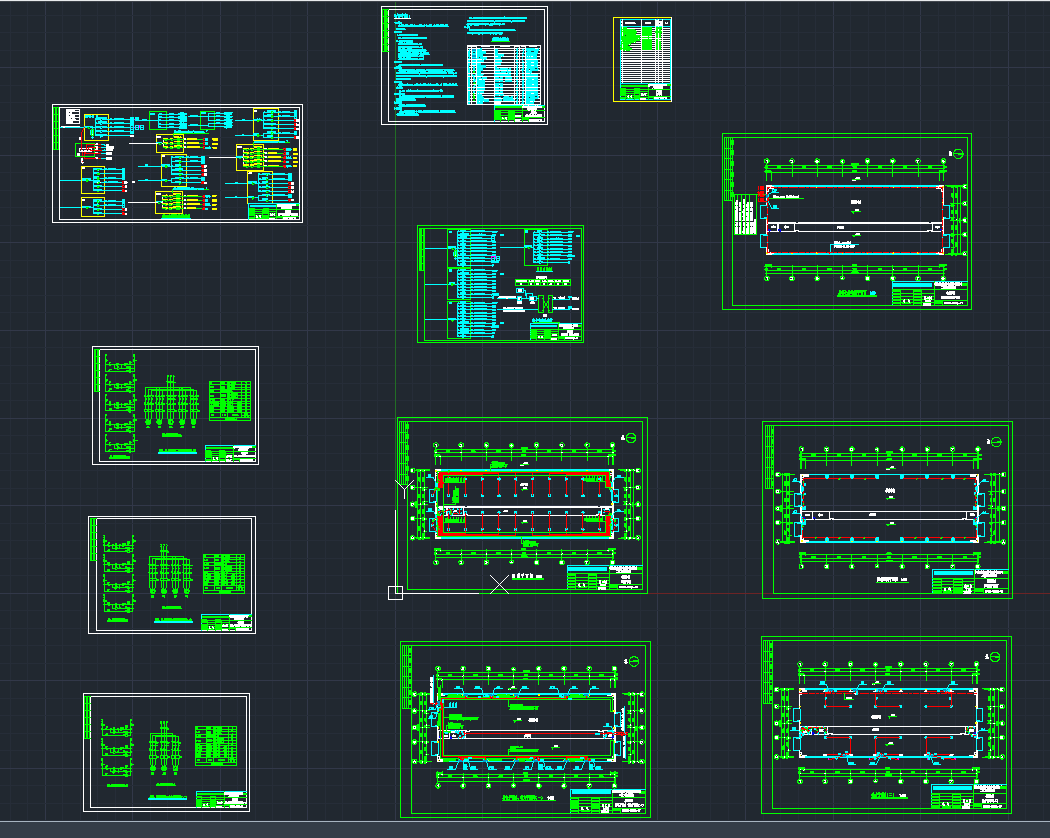Pick north arrow in bottom-center floor plan
This screenshot has height=838, width=1050.
click(633, 661)
